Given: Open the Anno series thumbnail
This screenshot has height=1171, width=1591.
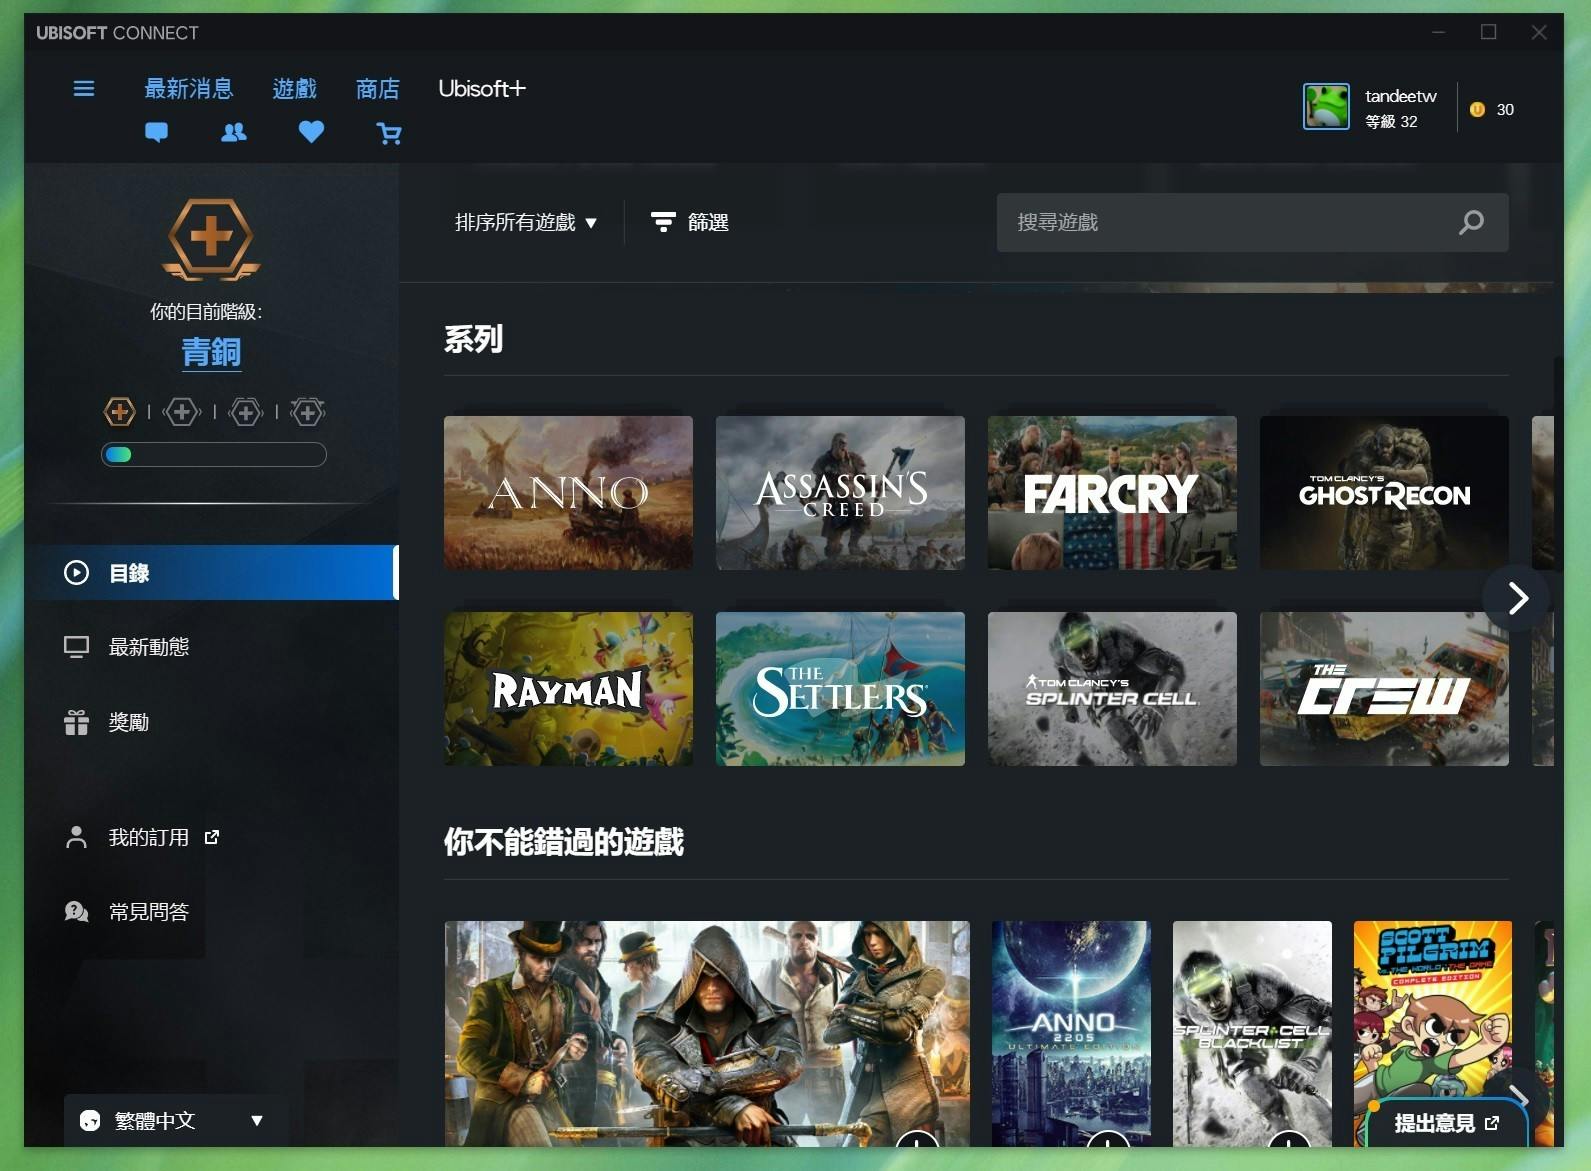Looking at the screenshot, I should [x=568, y=493].
